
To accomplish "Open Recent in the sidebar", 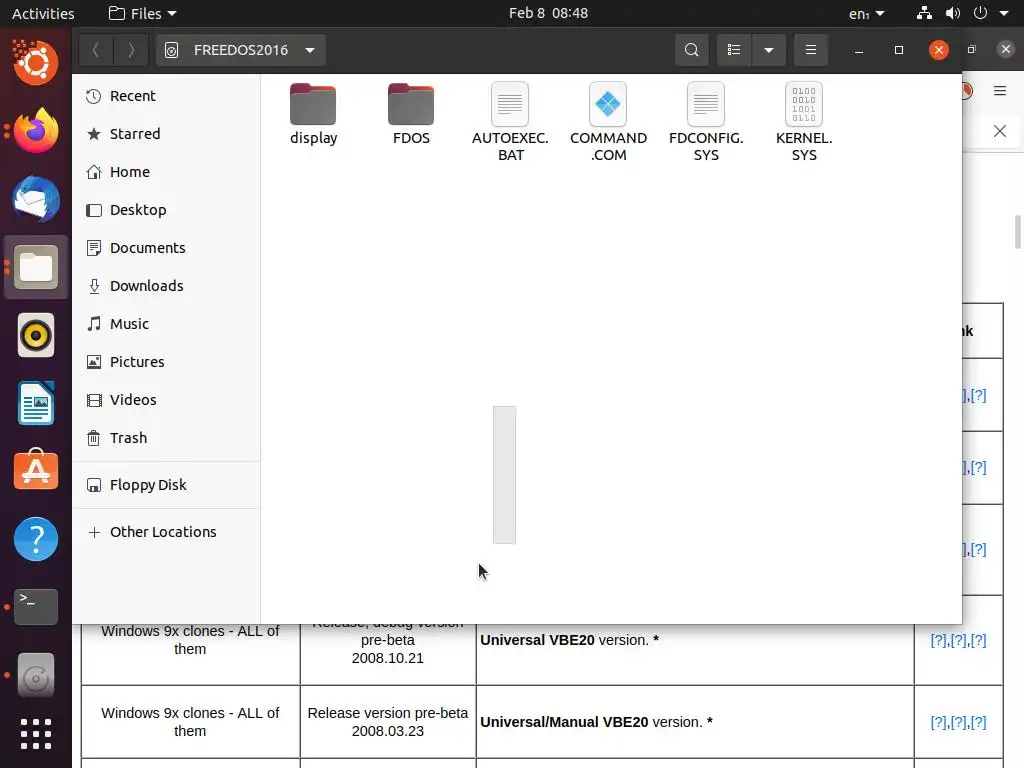I will 167,96.
